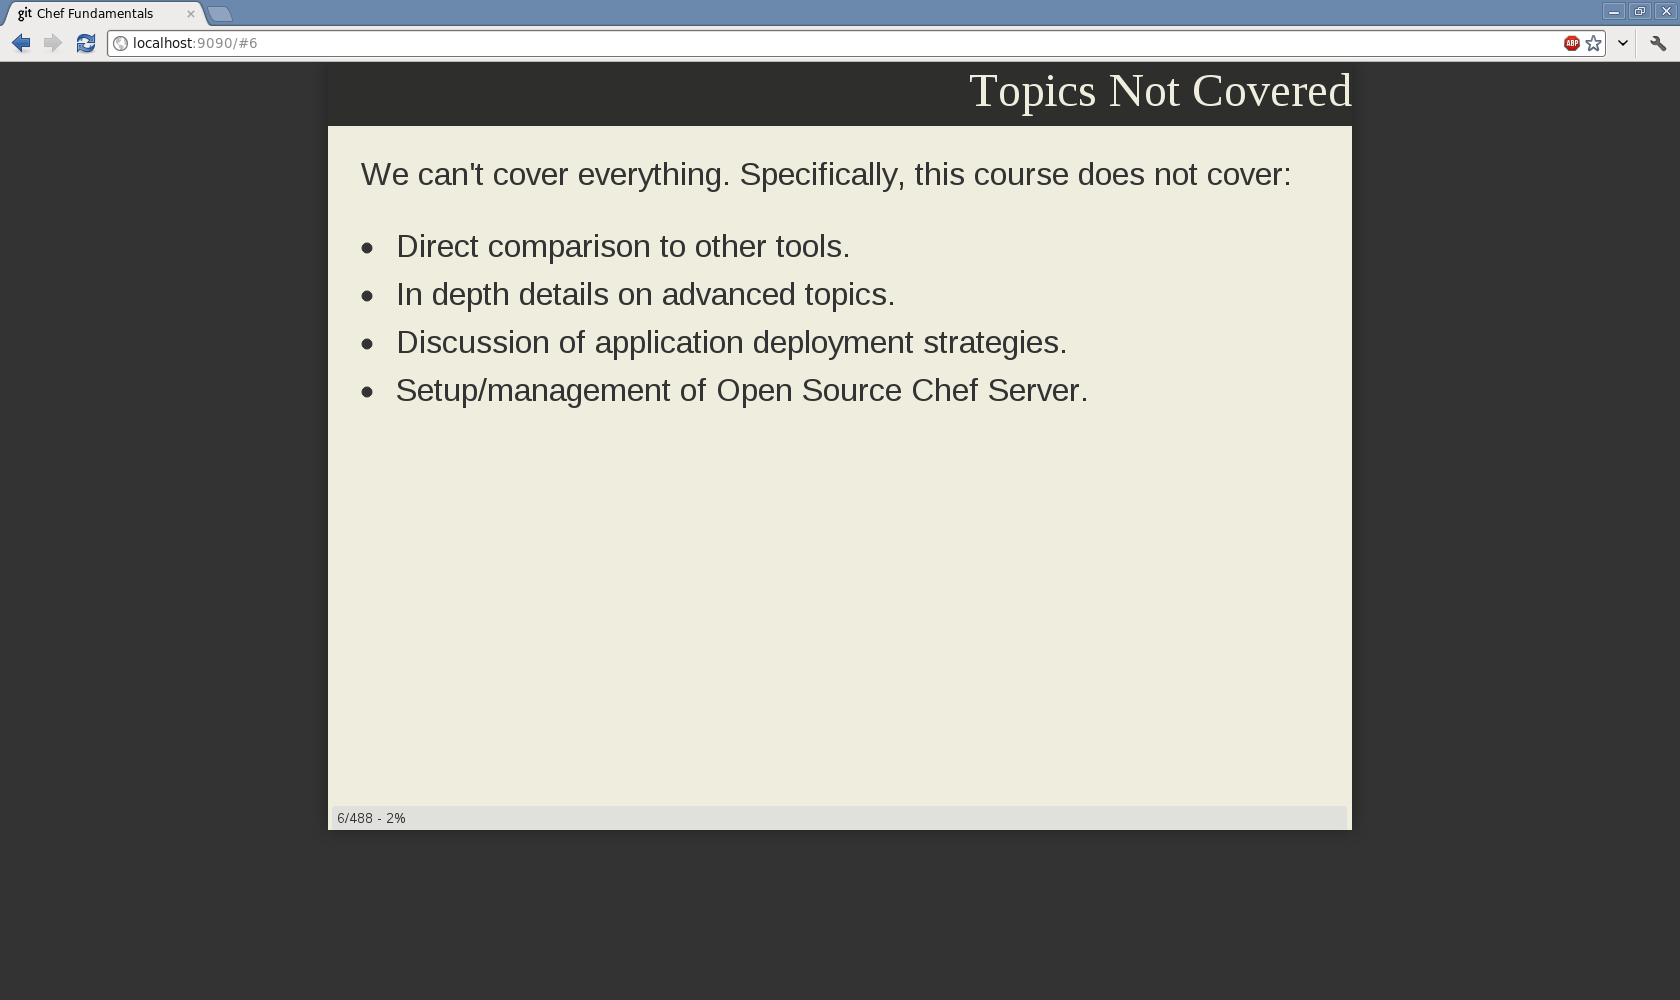The image size is (1680, 1000).
Task: Click the 'Direct comparison to other tools.' bullet
Action: pos(623,246)
